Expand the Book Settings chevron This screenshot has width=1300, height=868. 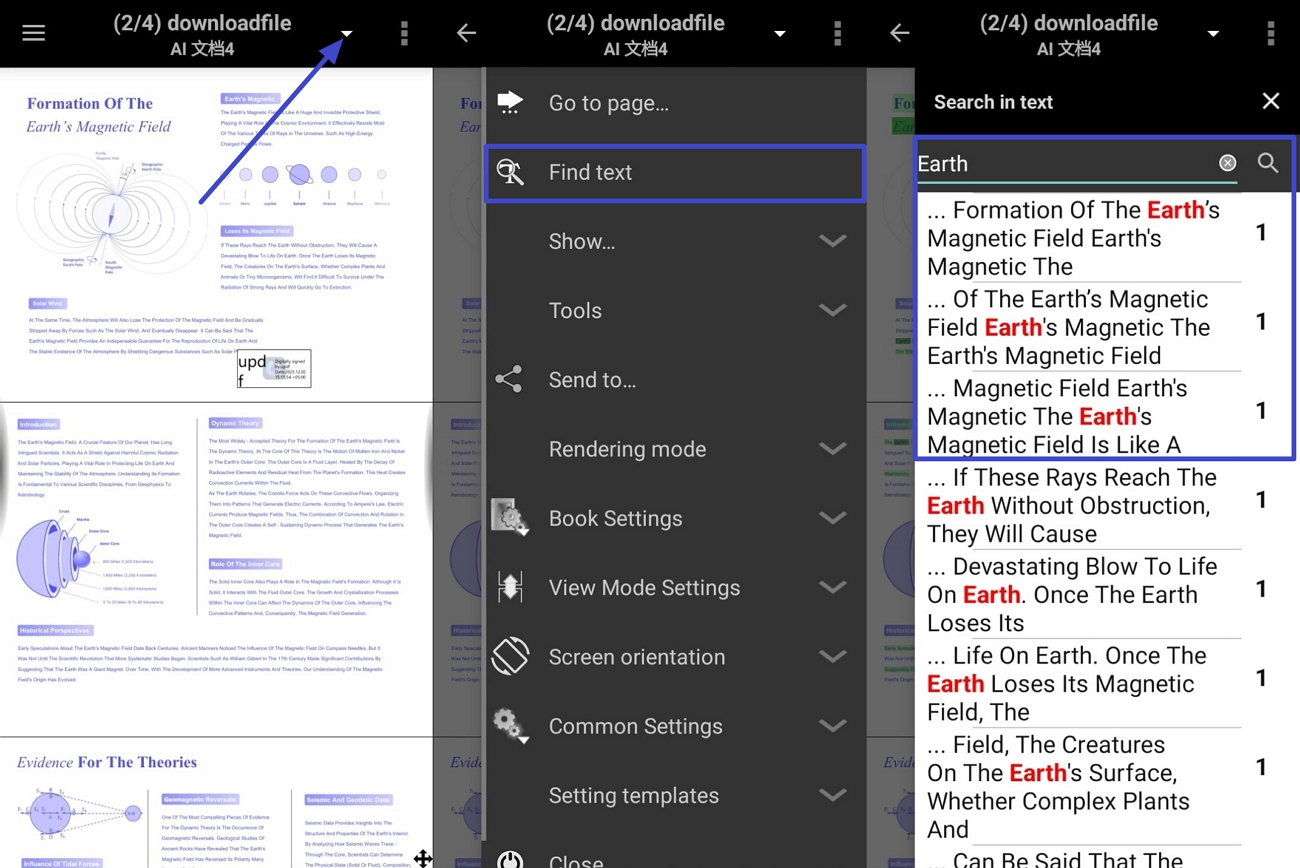[833, 518]
